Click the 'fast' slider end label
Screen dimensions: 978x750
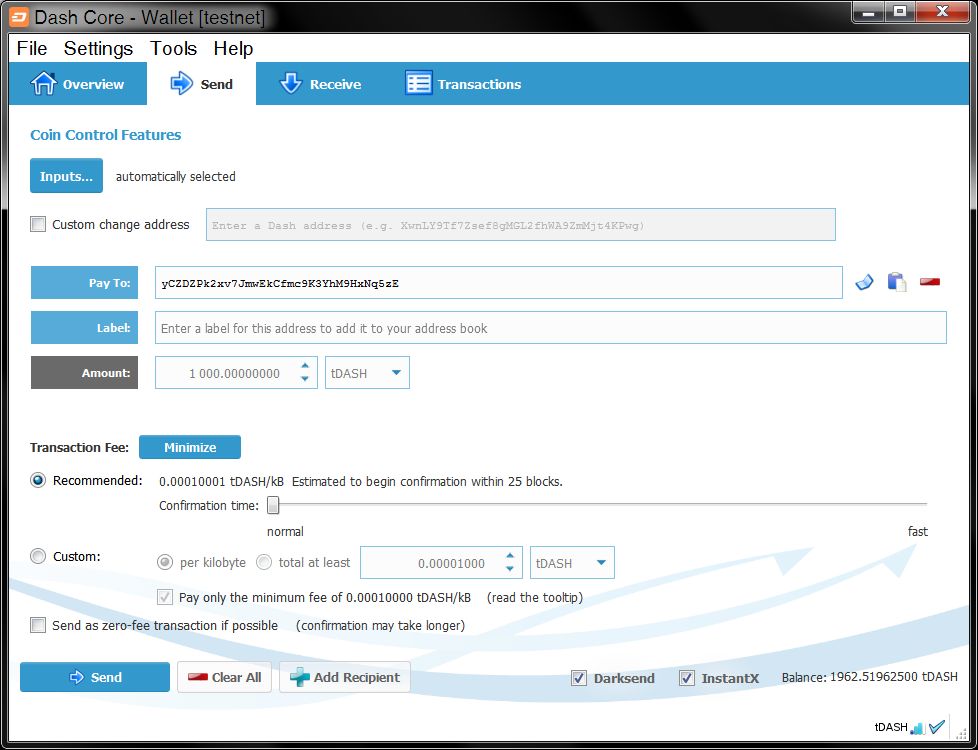917,532
